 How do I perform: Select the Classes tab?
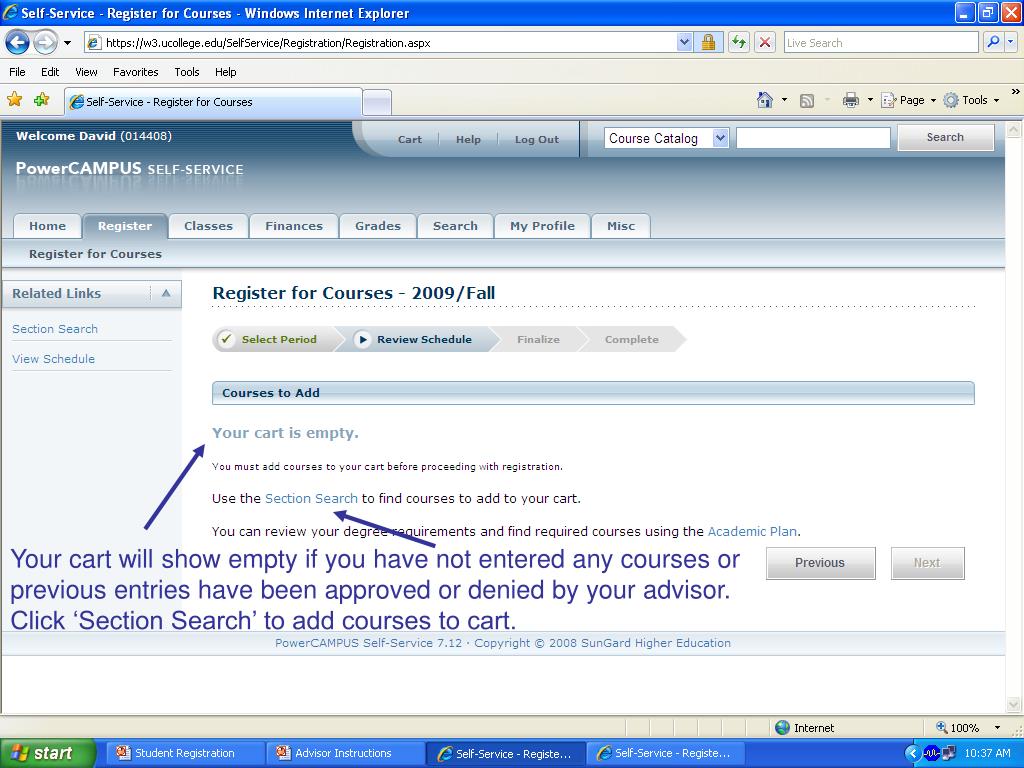pos(208,226)
